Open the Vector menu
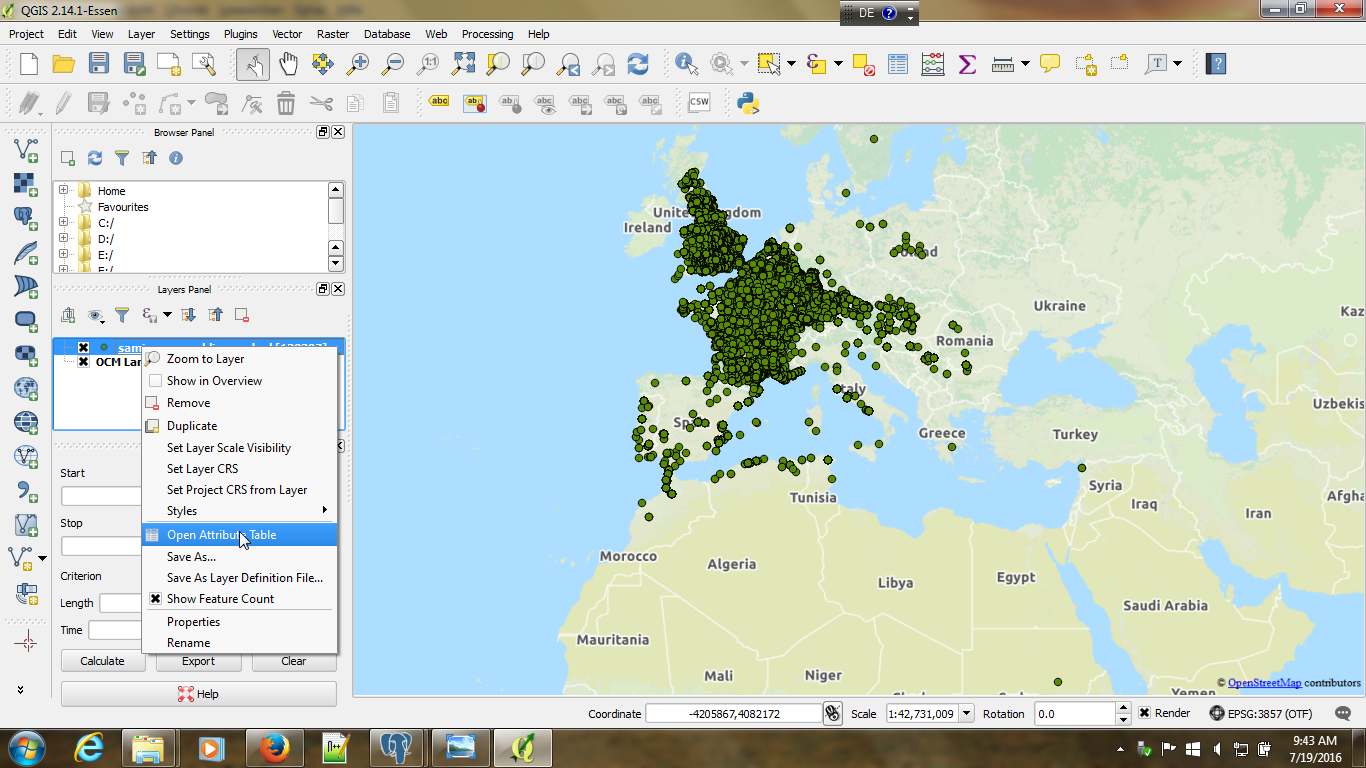The width and height of the screenshot is (1366, 768). click(x=287, y=34)
